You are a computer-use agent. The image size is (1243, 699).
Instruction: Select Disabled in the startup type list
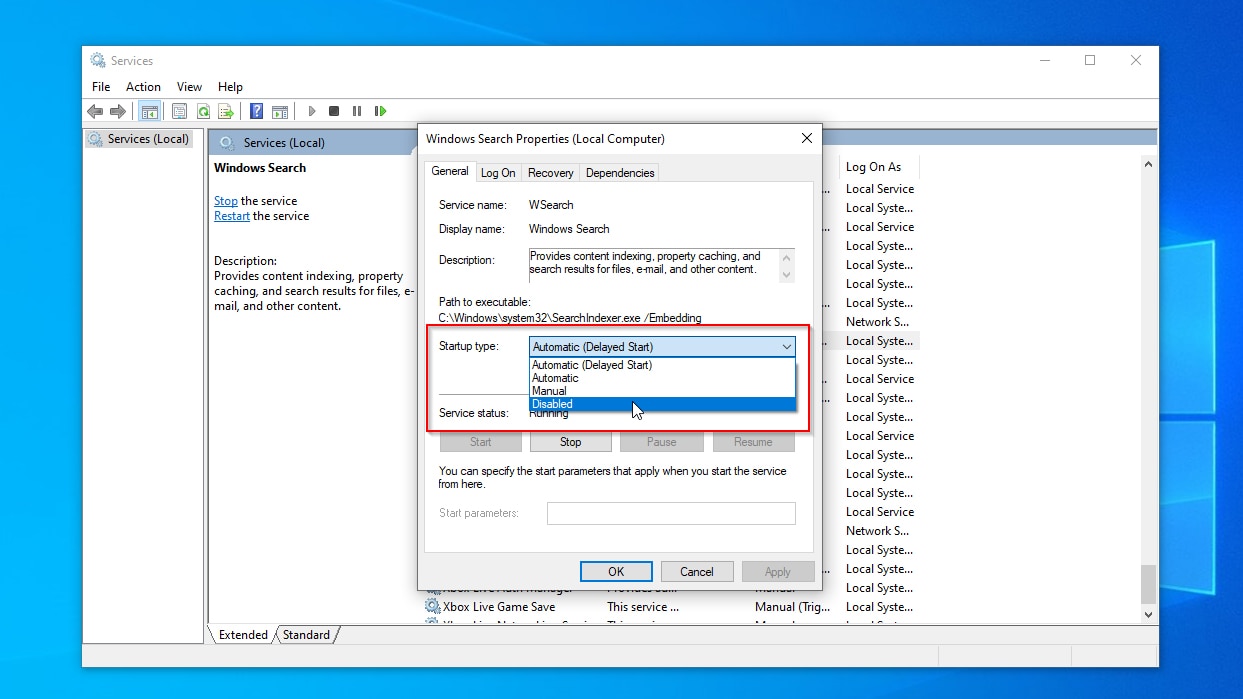[662, 404]
